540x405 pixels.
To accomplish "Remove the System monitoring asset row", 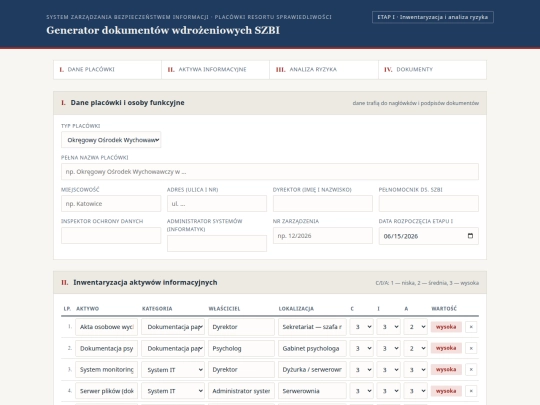I will 471,370.
